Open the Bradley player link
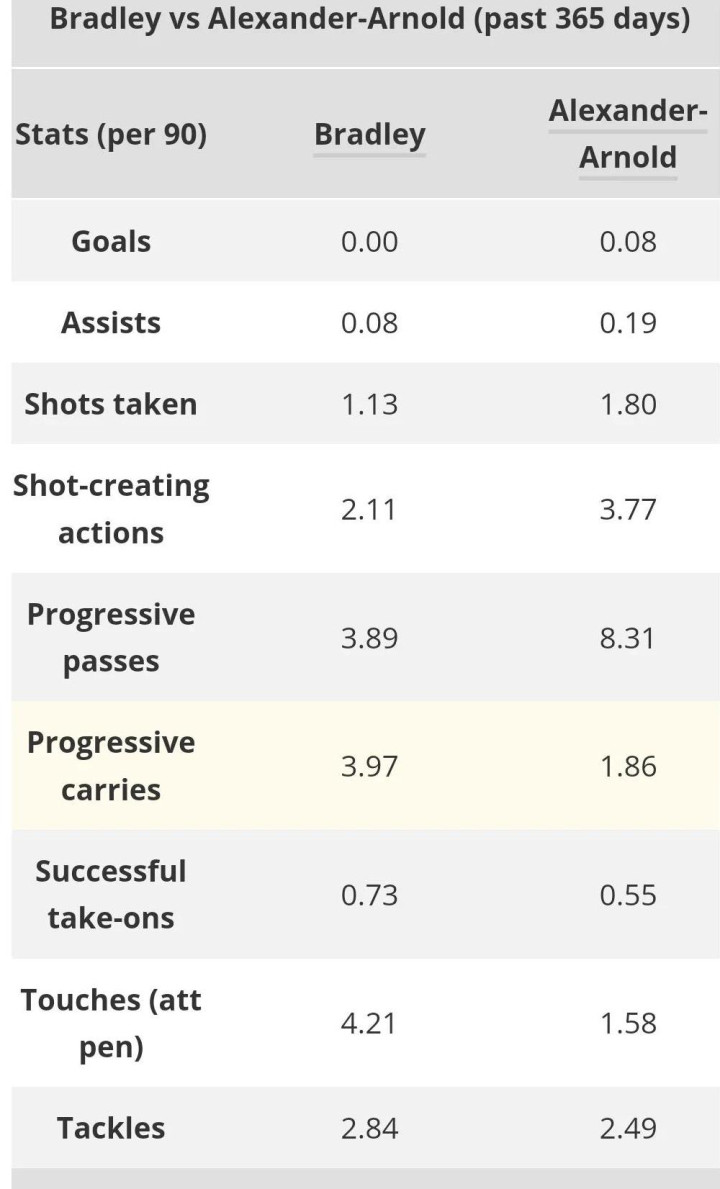 tap(369, 135)
